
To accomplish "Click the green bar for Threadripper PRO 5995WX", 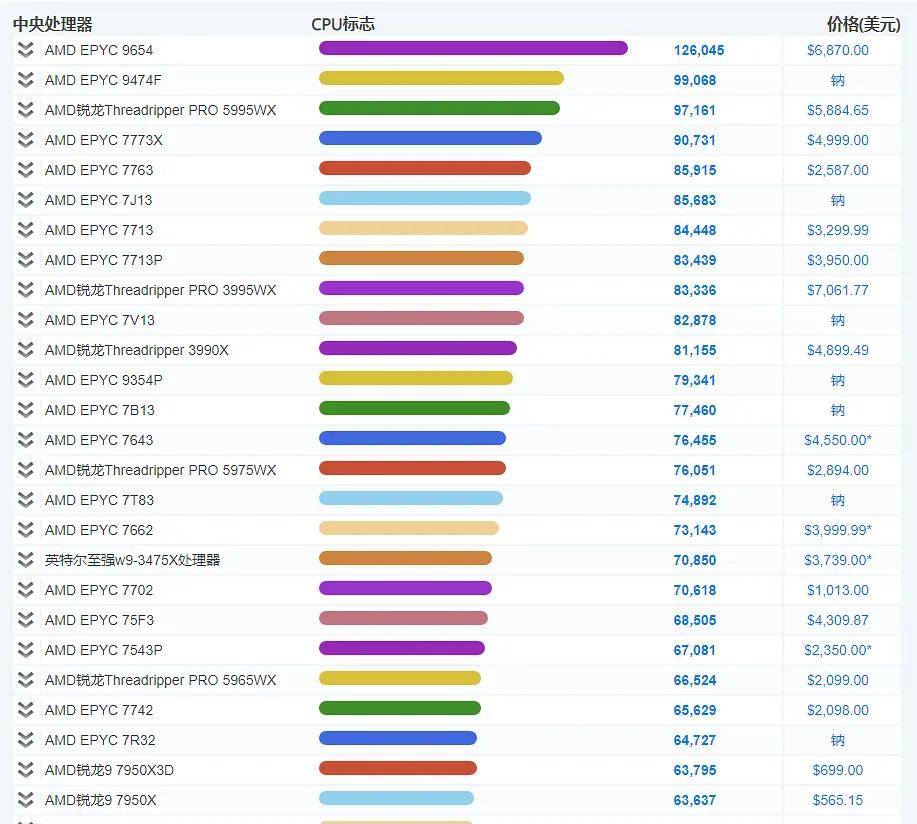I will click(x=439, y=108).
